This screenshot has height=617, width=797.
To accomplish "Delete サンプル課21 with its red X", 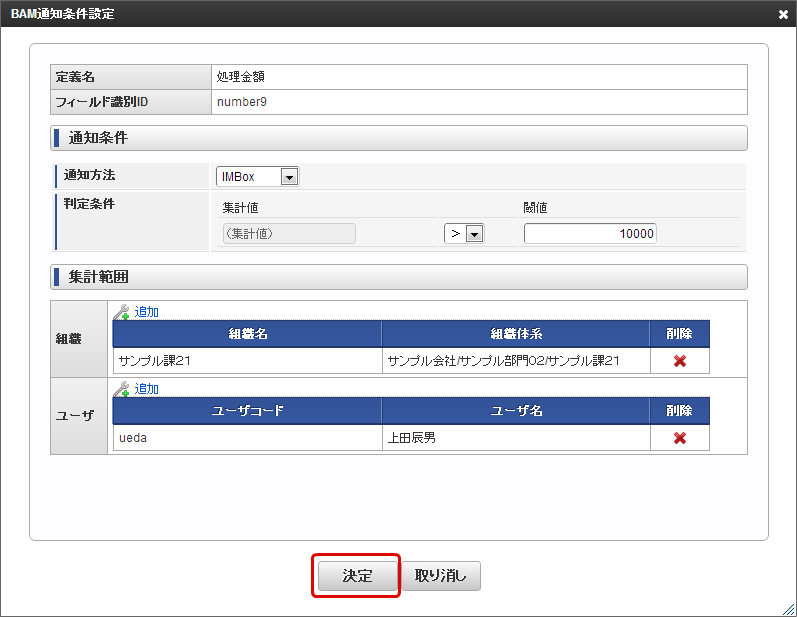I will coord(680,361).
